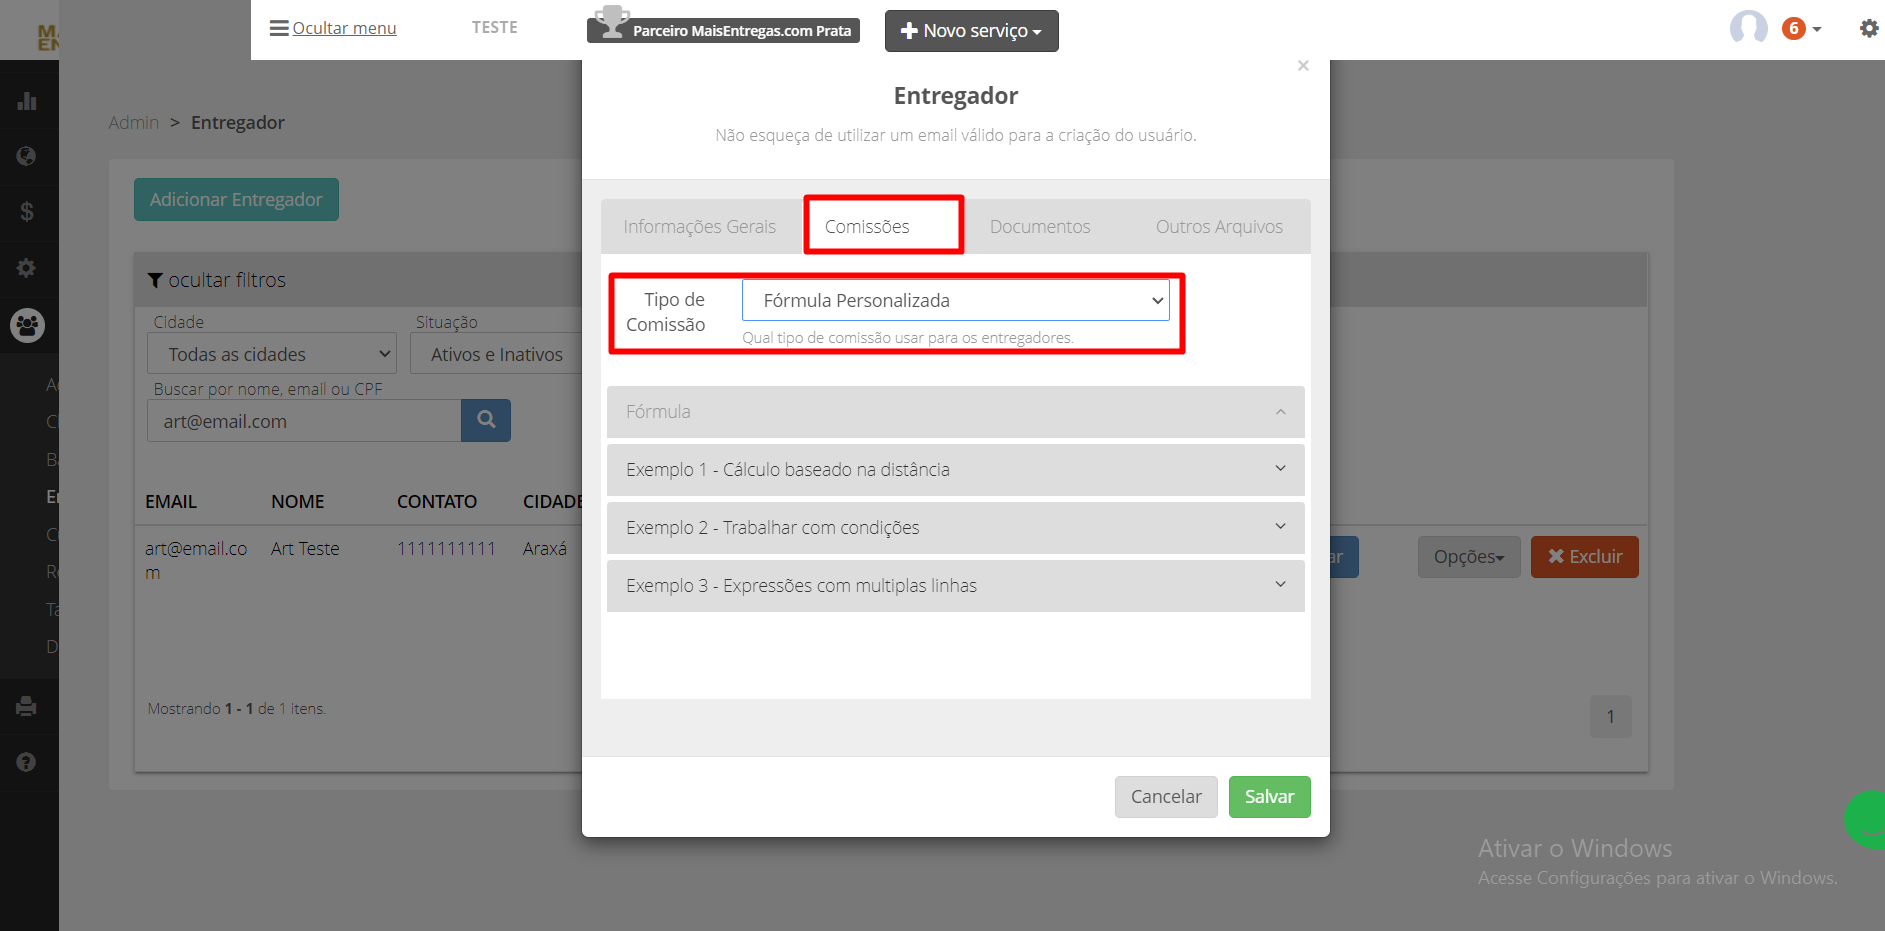Open the Opções dropdown for Art Teste

[x=1469, y=557]
